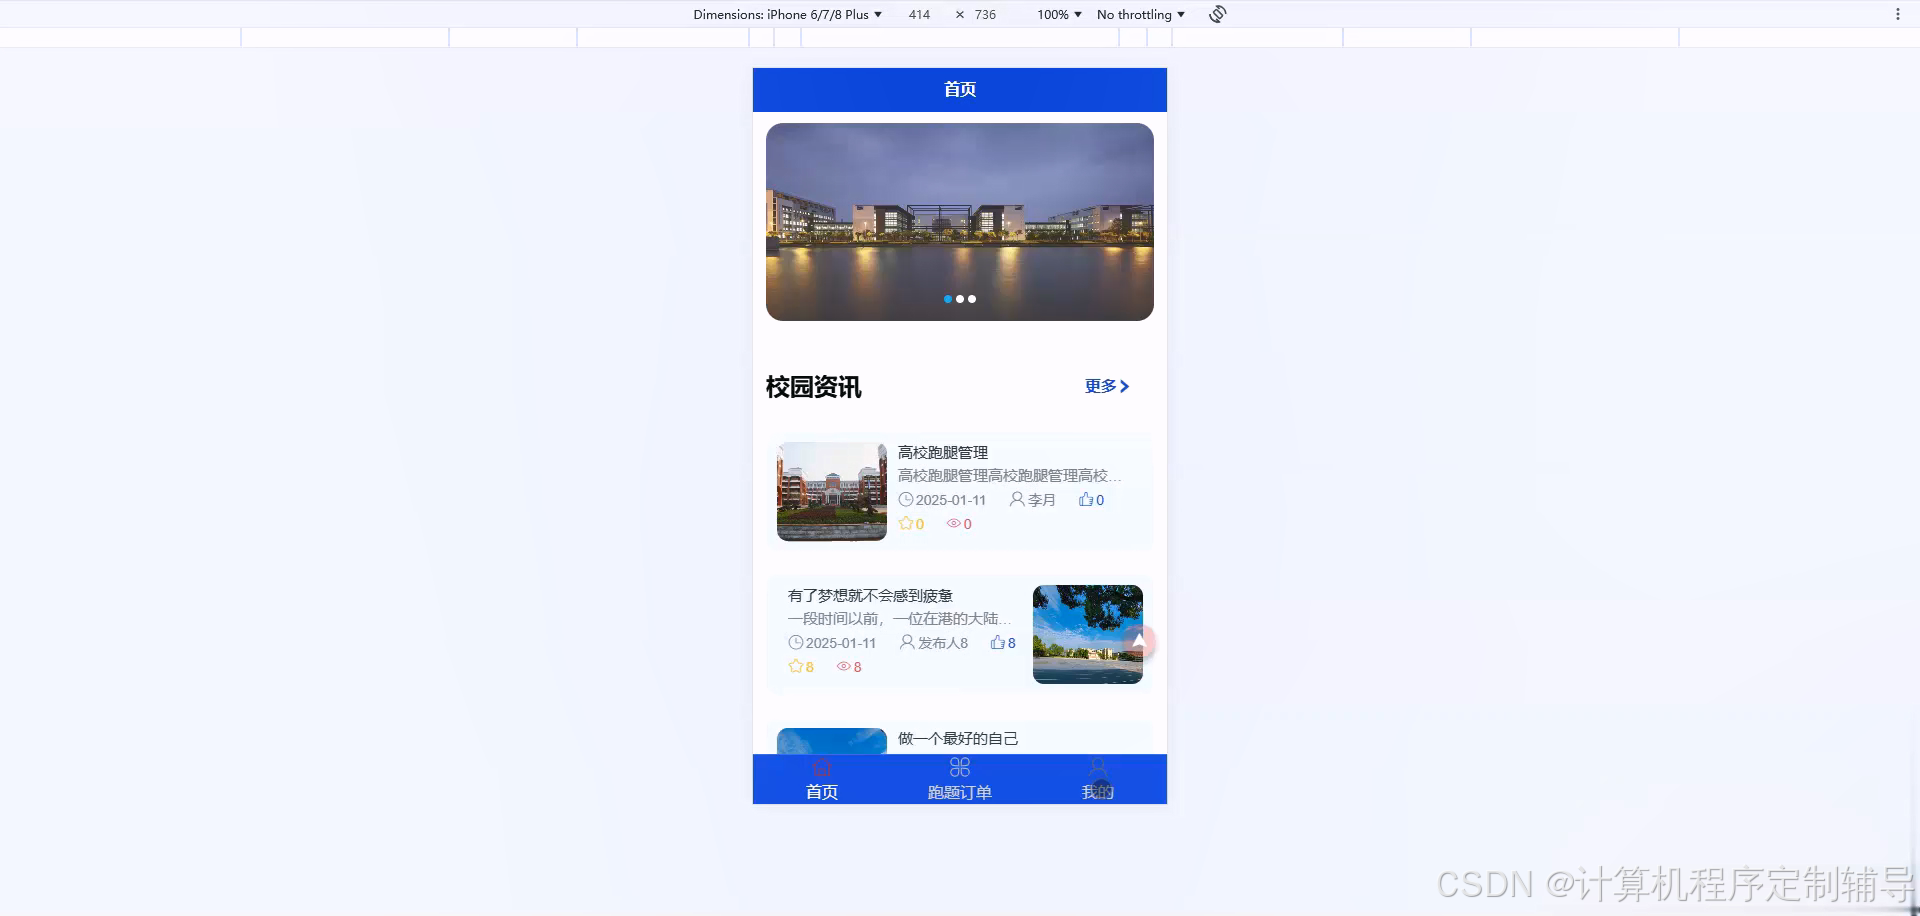This screenshot has height=916, width=1920.
Task: Click the person icon above 我的
Action: (1096, 766)
